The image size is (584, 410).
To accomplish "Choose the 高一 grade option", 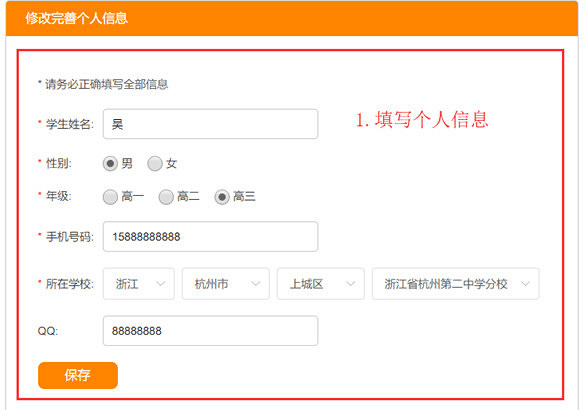I will click(110, 197).
